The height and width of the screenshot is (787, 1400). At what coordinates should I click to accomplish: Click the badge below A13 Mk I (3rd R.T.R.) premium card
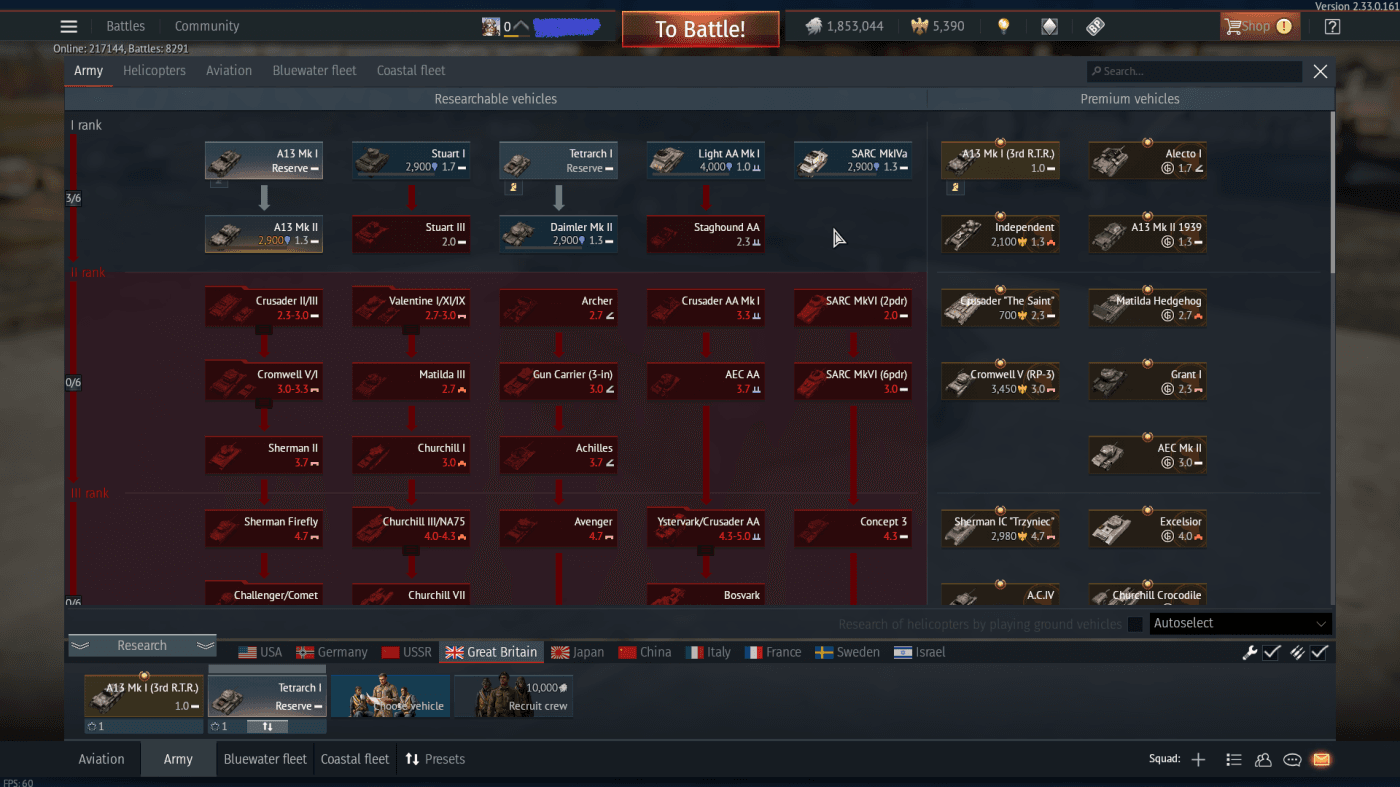coord(955,187)
